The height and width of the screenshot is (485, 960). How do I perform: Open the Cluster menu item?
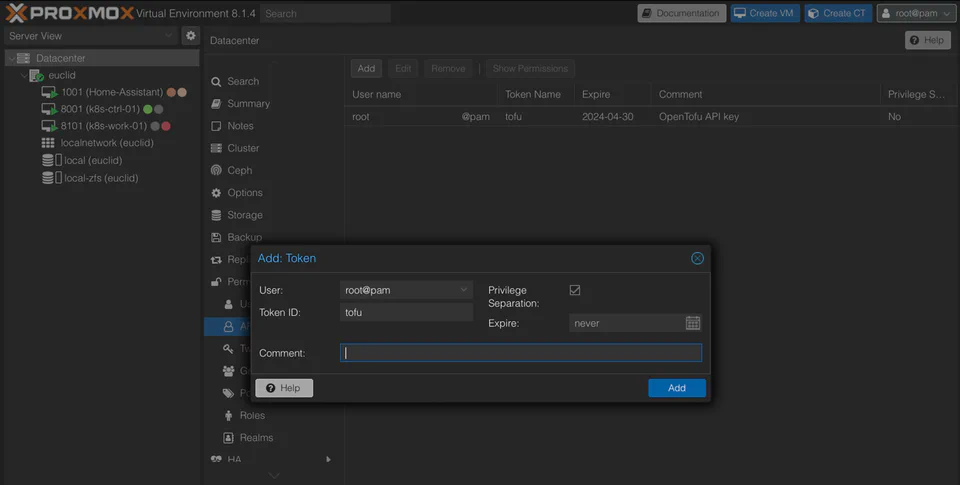pyautogui.click(x=243, y=148)
